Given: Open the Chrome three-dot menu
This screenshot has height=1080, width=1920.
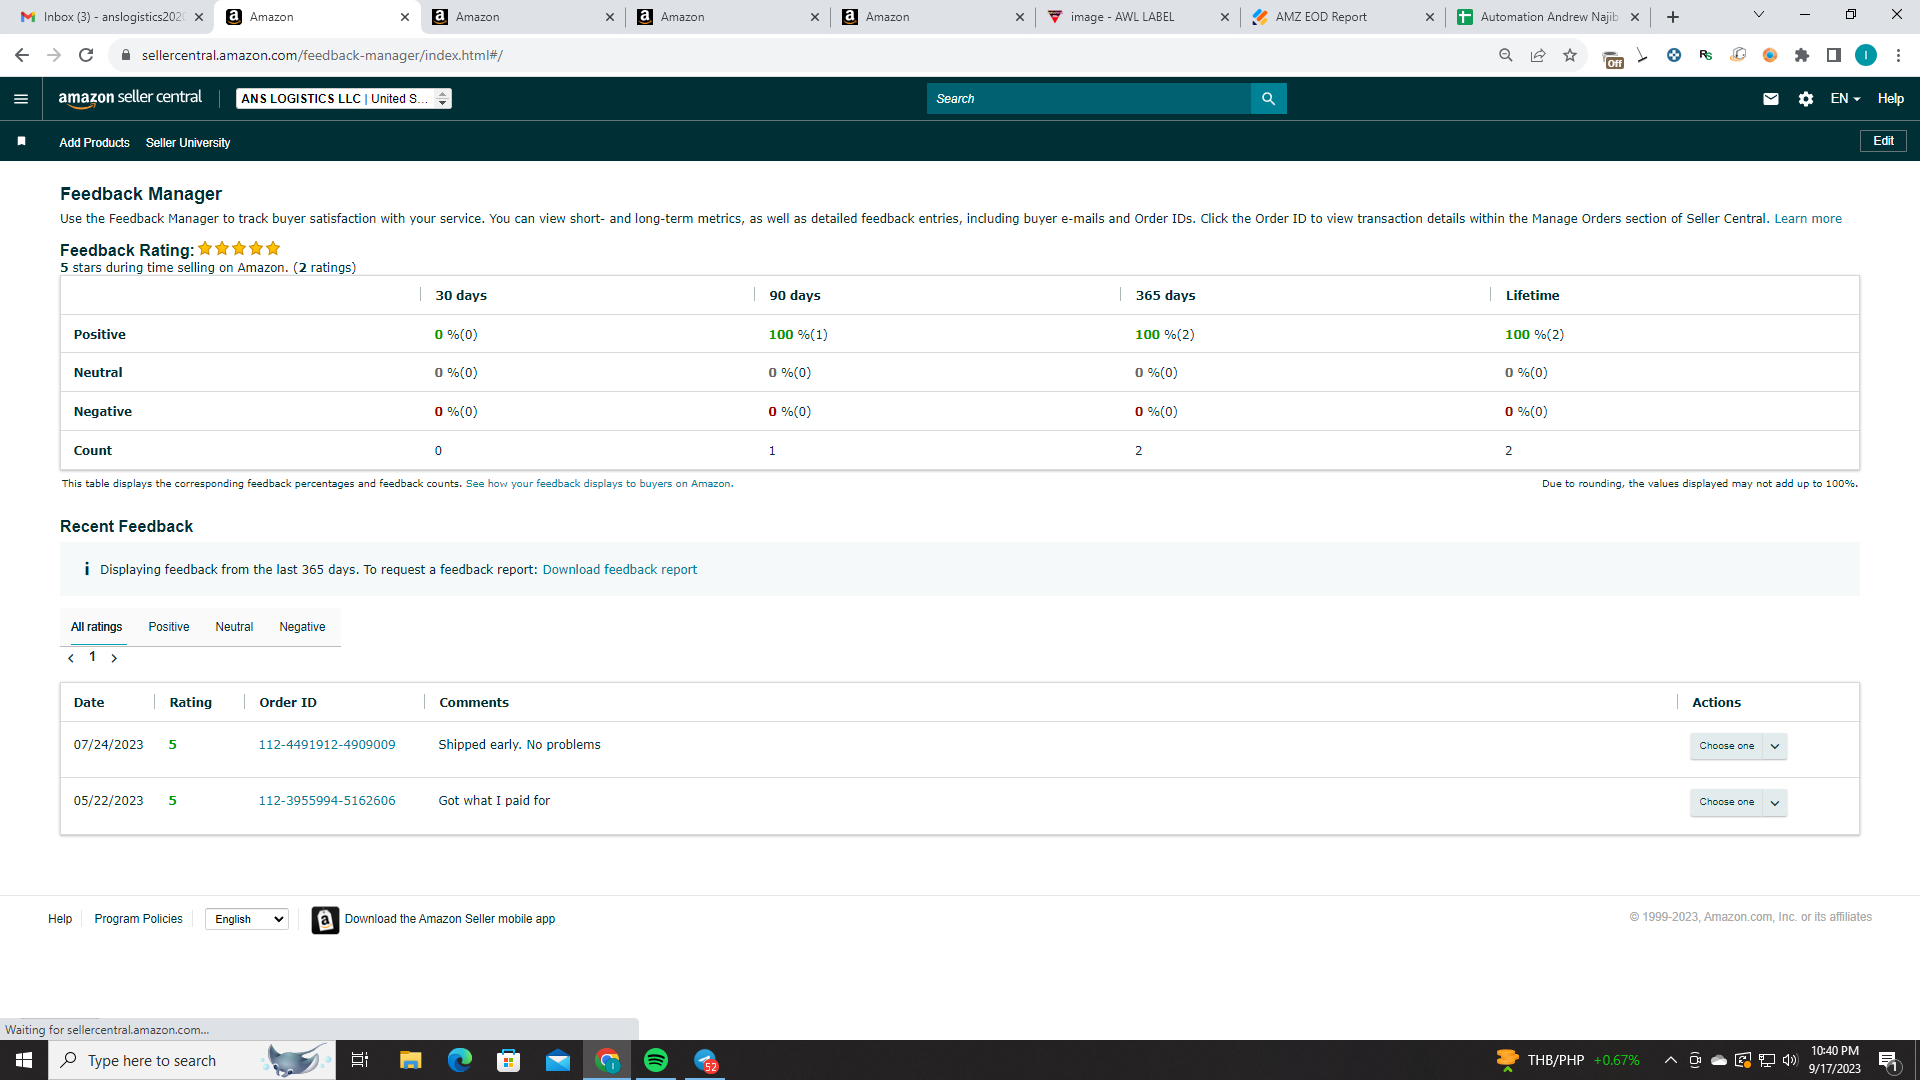Looking at the screenshot, I should 1898,55.
